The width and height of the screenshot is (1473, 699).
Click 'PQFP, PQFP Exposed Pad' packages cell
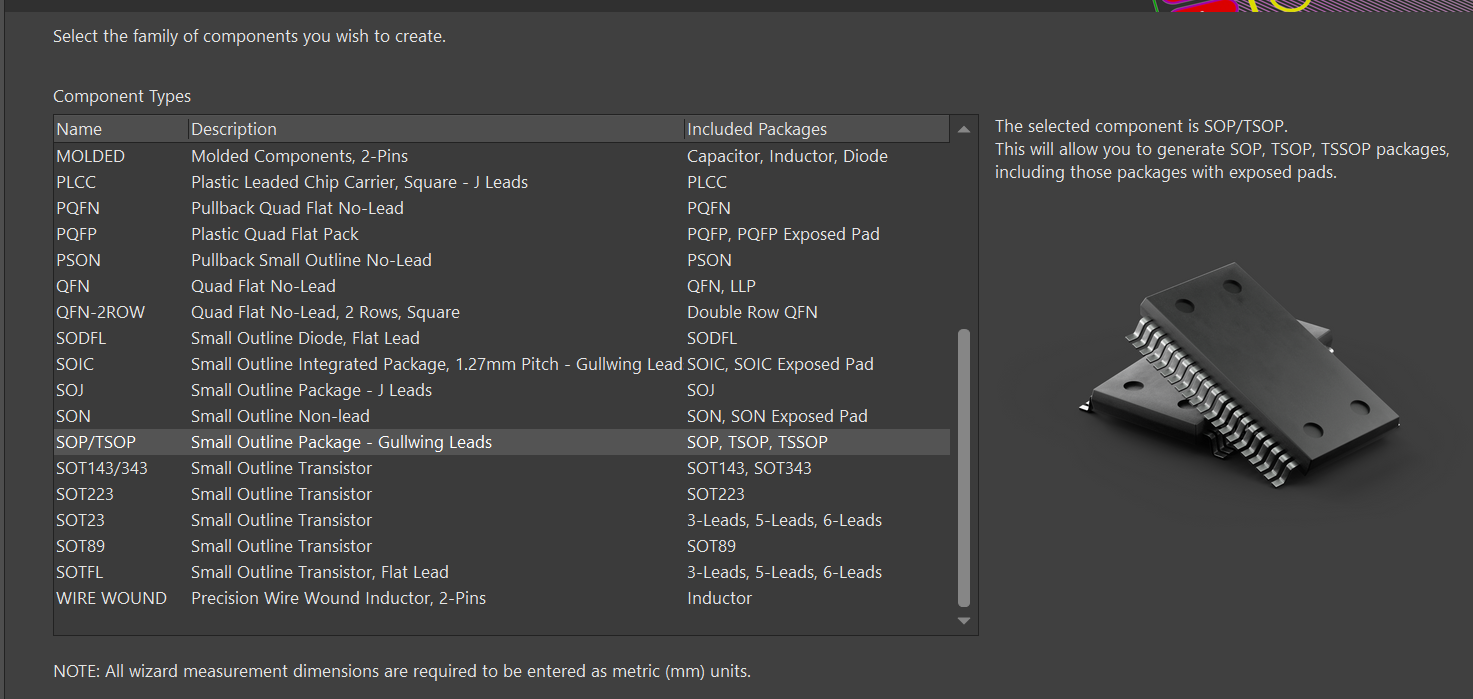pyautogui.click(x=783, y=234)
